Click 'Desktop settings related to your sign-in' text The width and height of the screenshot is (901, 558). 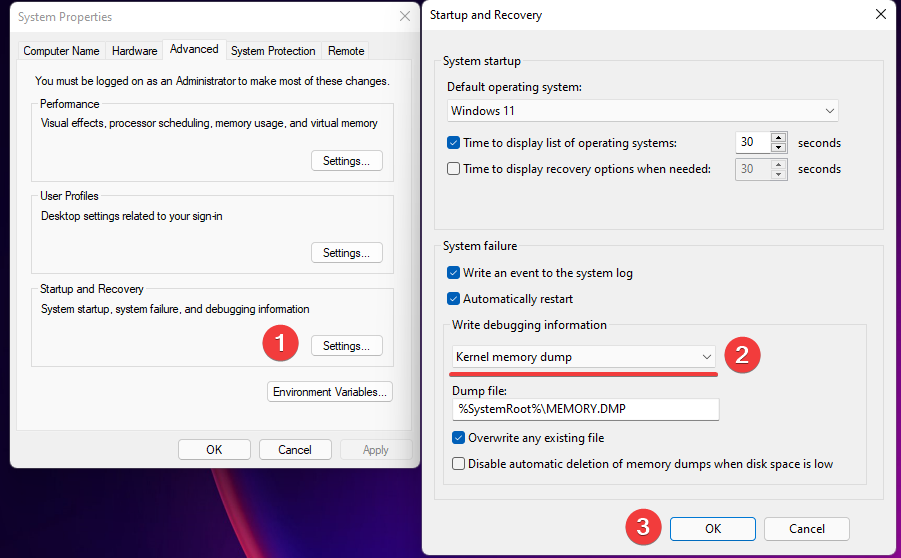tap(132, 216)
